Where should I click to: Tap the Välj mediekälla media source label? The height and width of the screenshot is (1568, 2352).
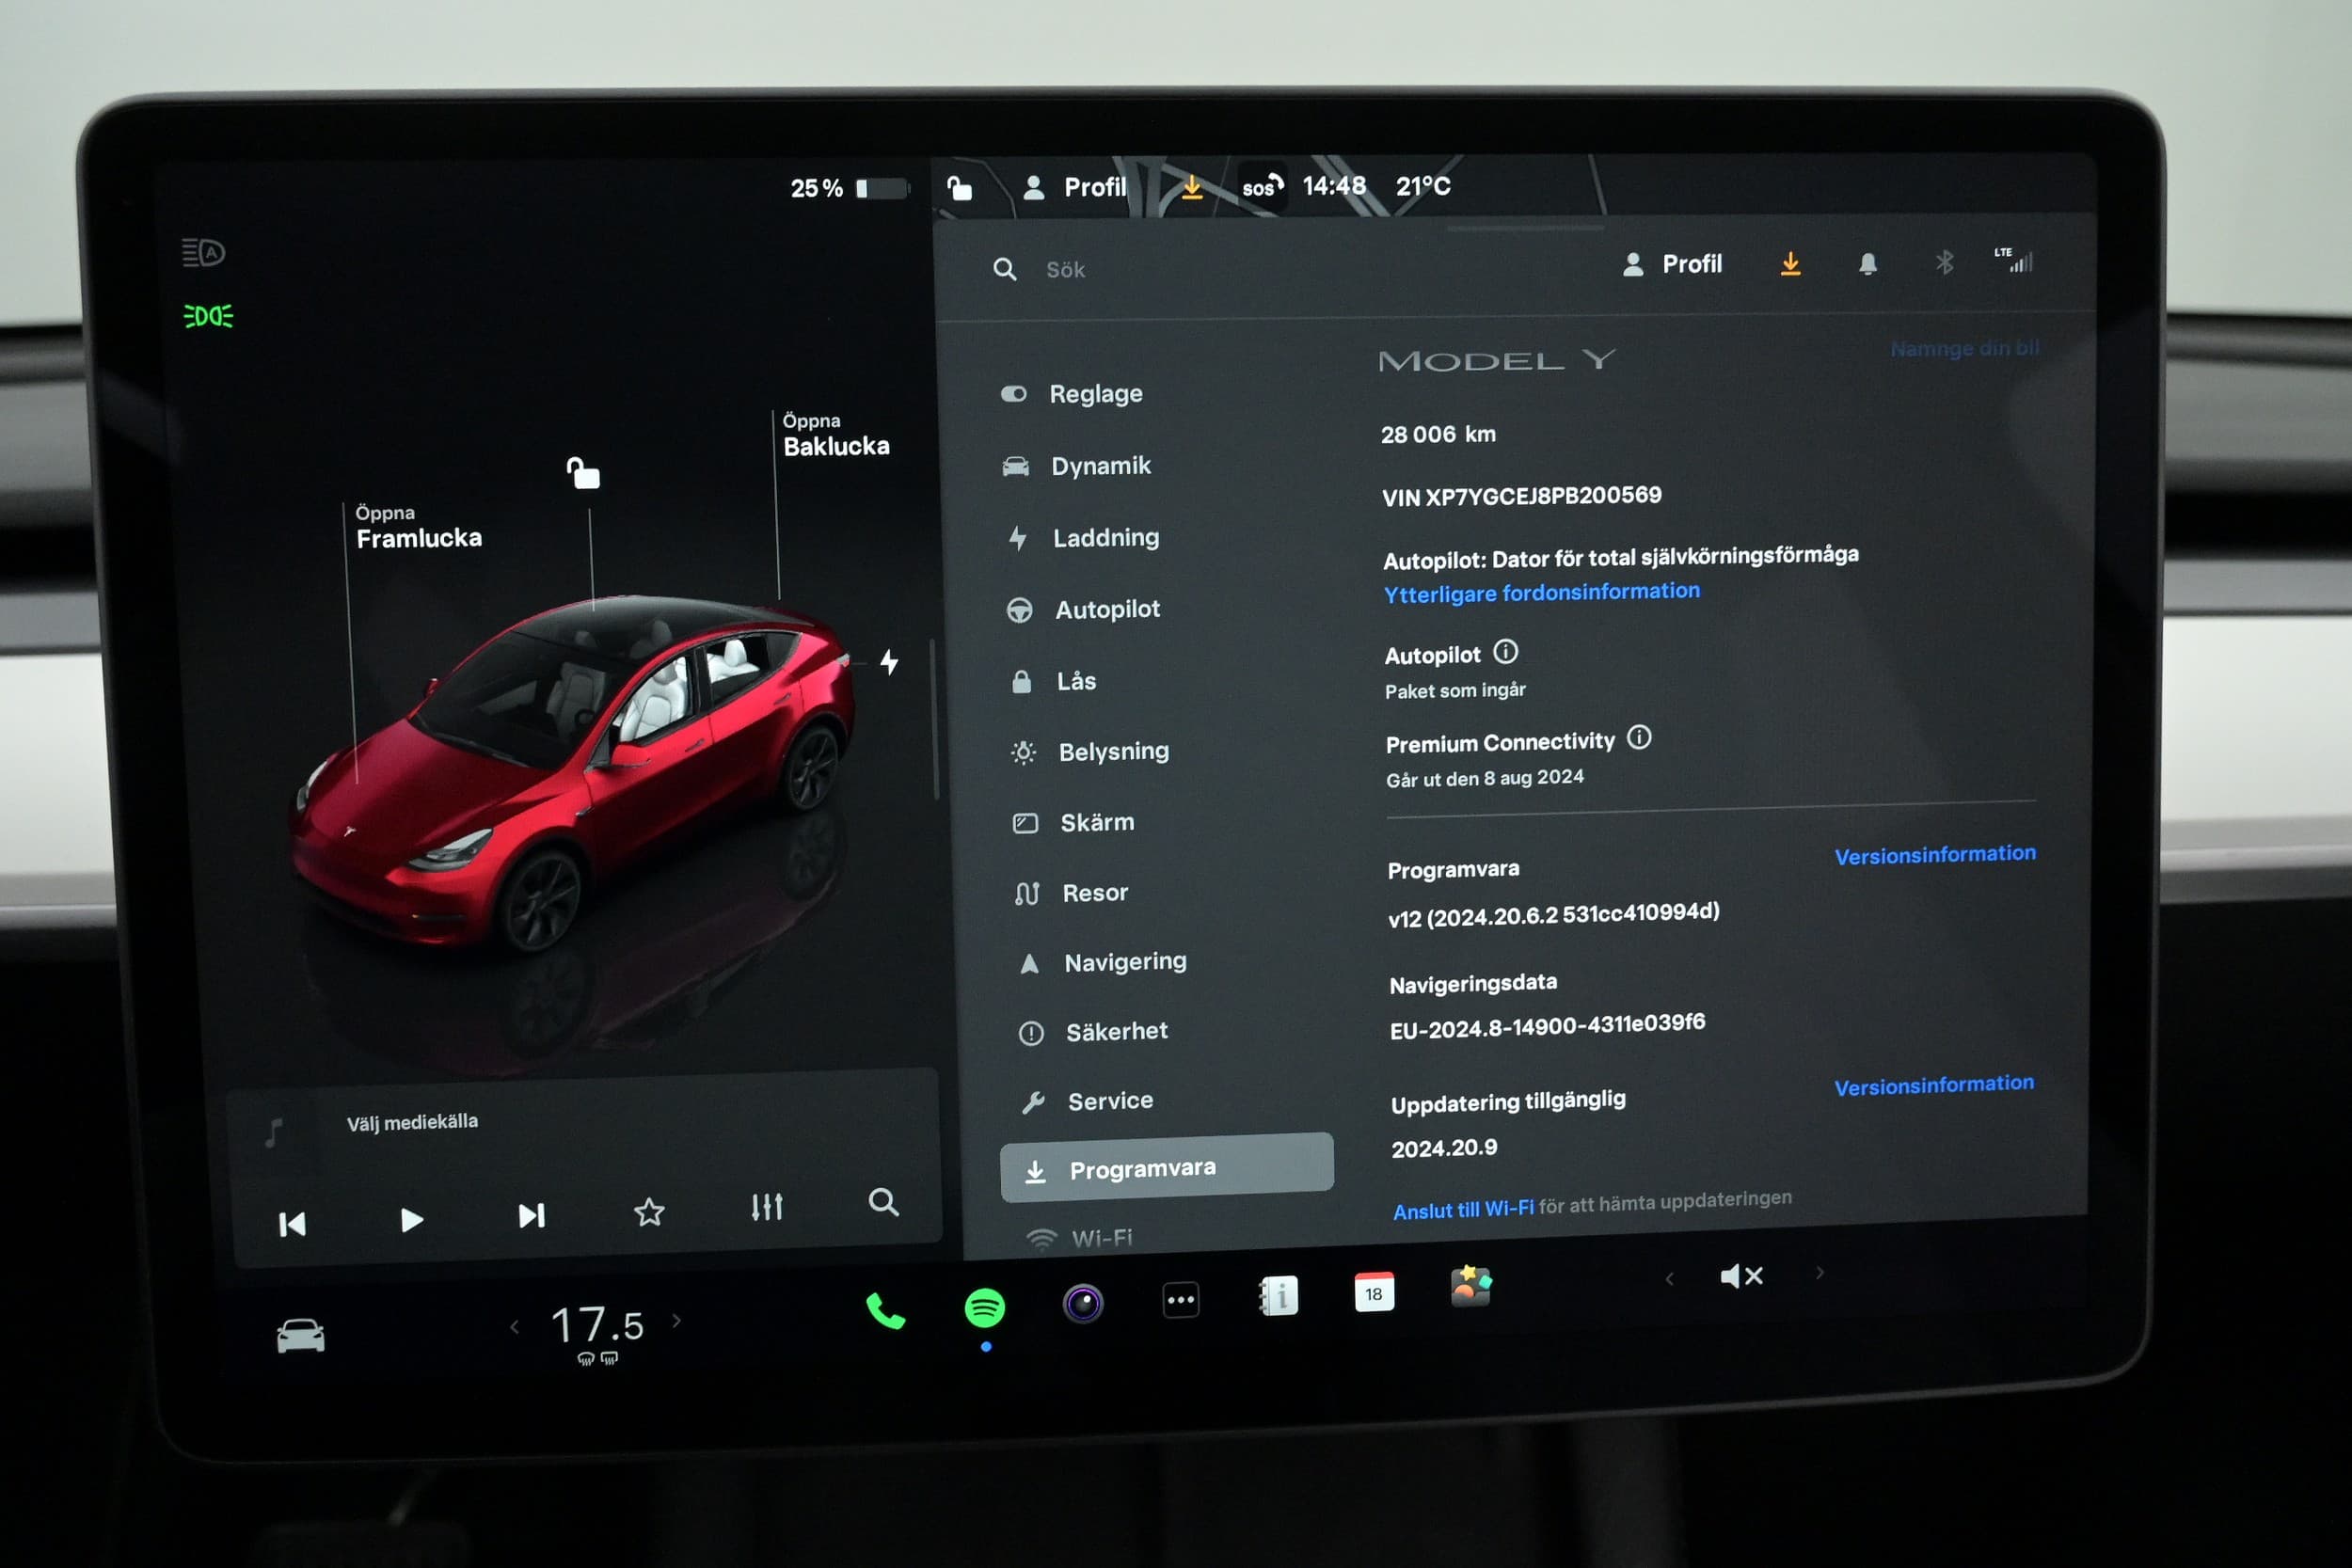coord(412,1122)
